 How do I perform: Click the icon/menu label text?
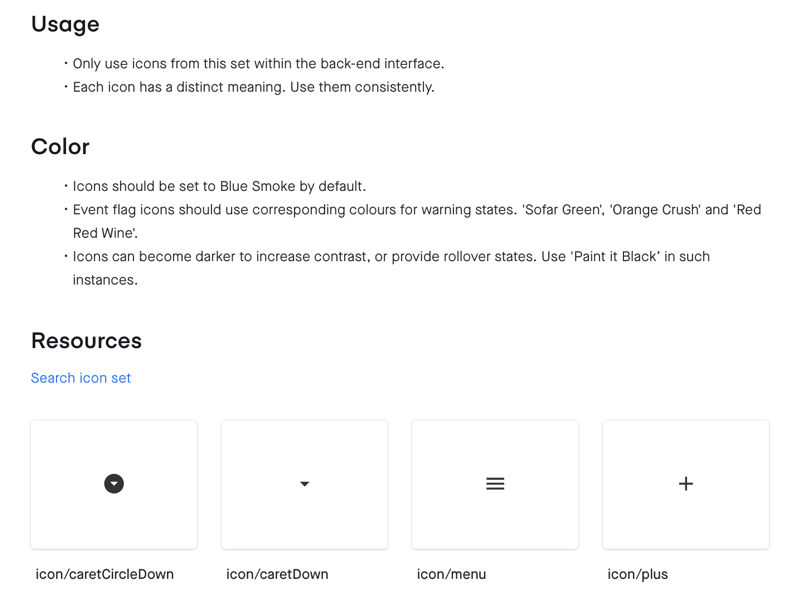(x=451, y=574)
